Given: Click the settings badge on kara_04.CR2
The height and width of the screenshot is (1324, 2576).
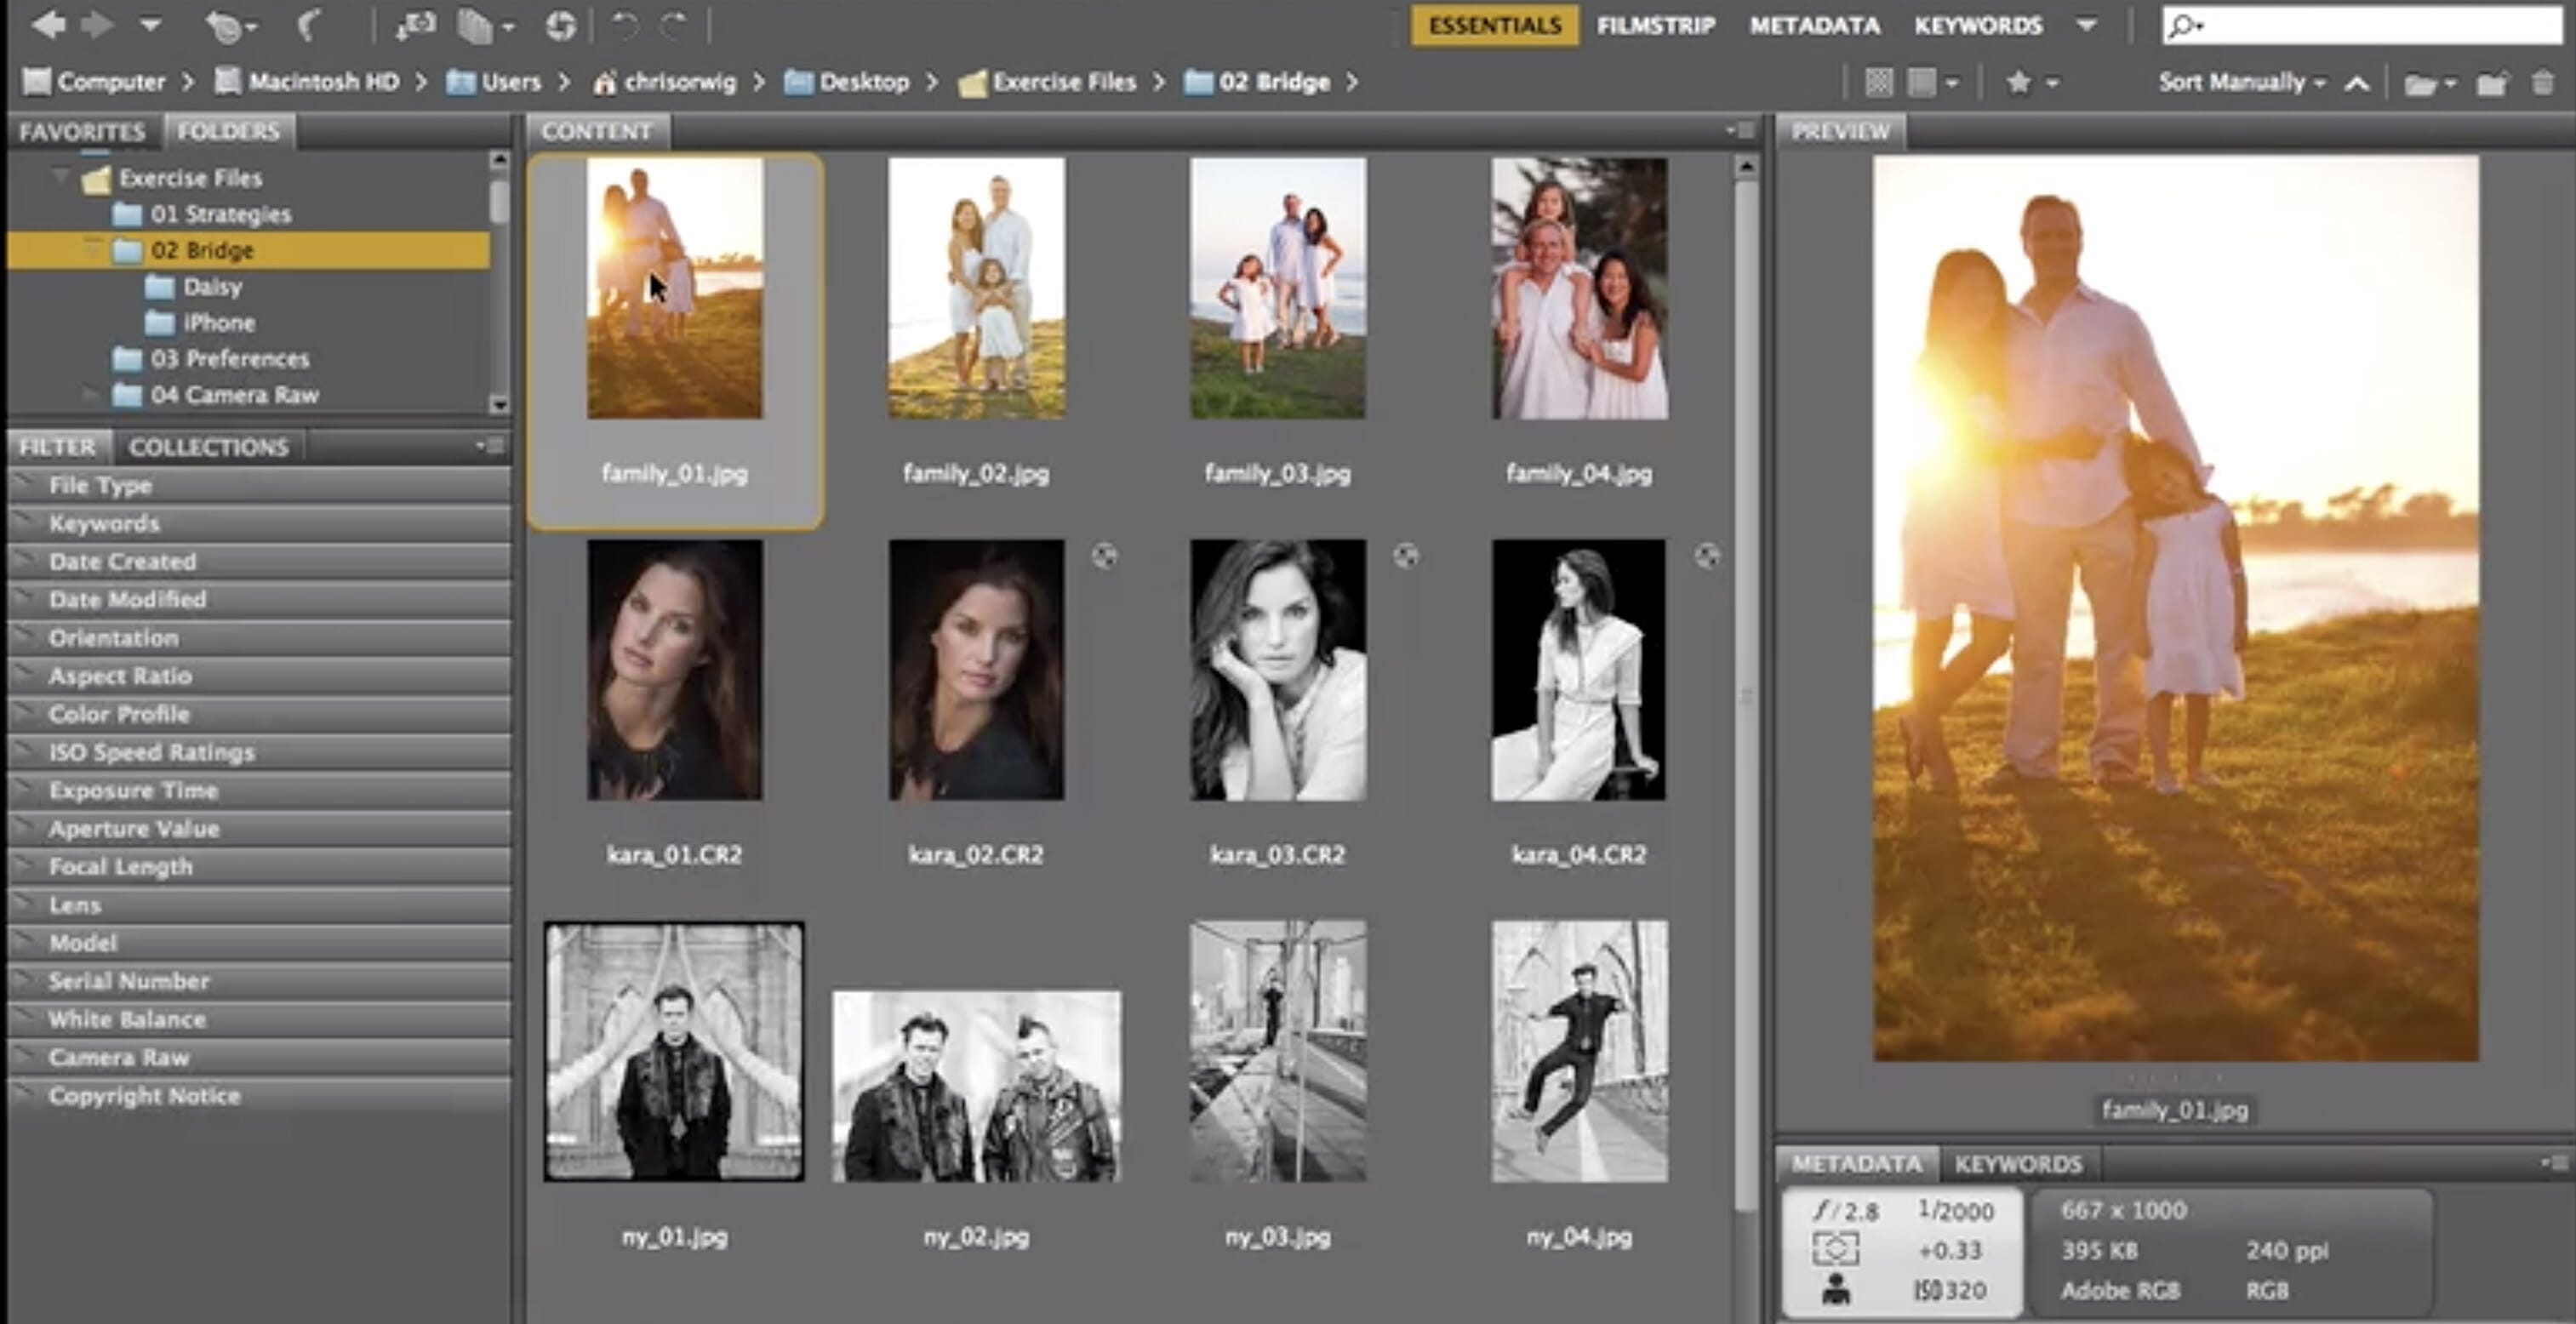Looking at the screenshot, I should click(1707, 556).
